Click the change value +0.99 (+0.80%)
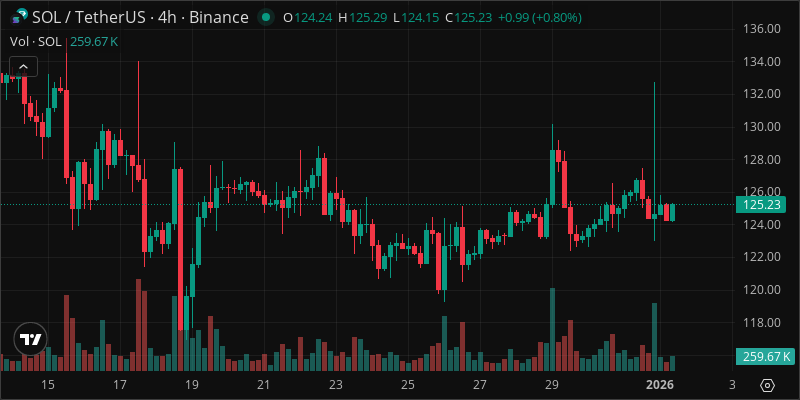 click(540, 18)
